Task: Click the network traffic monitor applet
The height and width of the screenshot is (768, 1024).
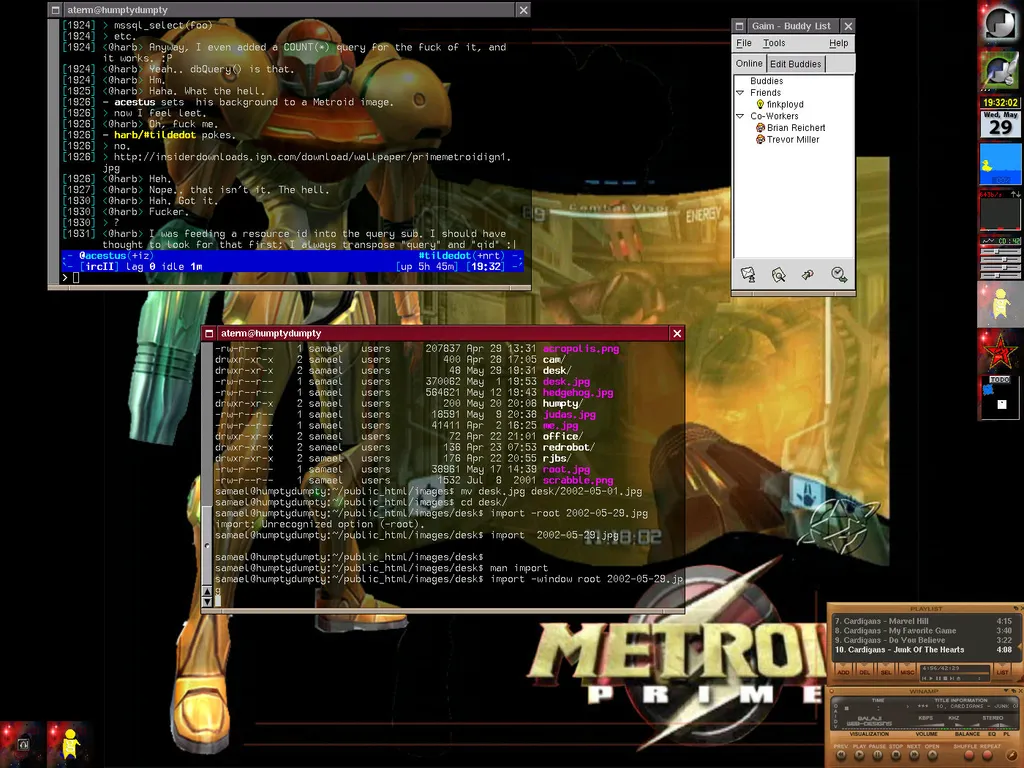Action: [x=1000, y=212]
